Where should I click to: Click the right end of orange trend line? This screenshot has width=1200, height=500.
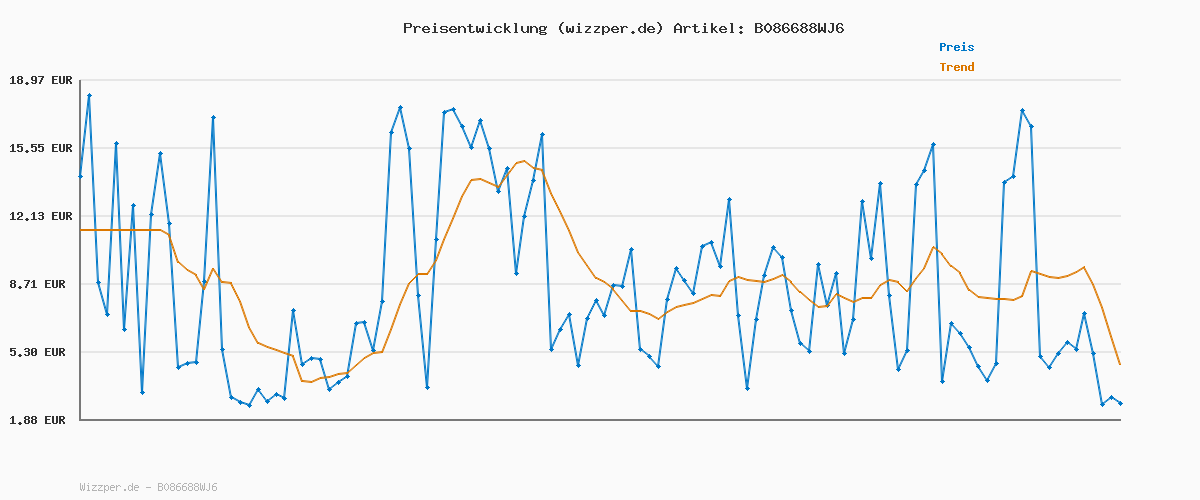coord(1120,364)
